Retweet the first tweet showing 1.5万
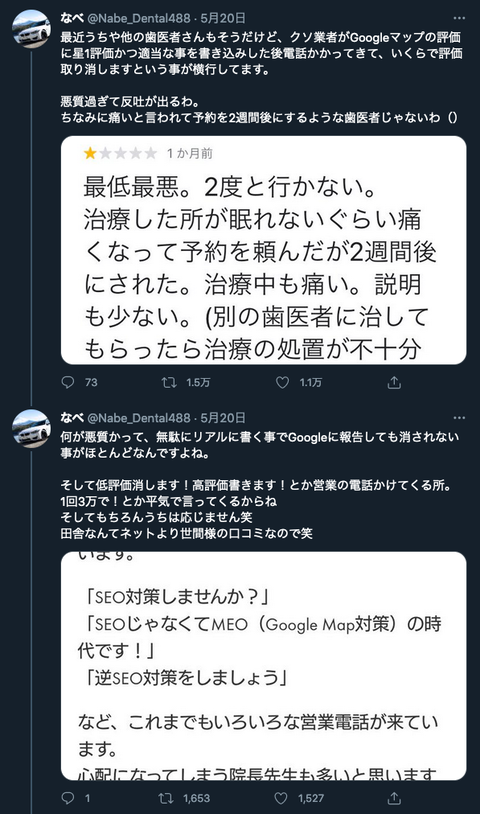The height and width of the screenshot is (814, 480). pos(169,383)
